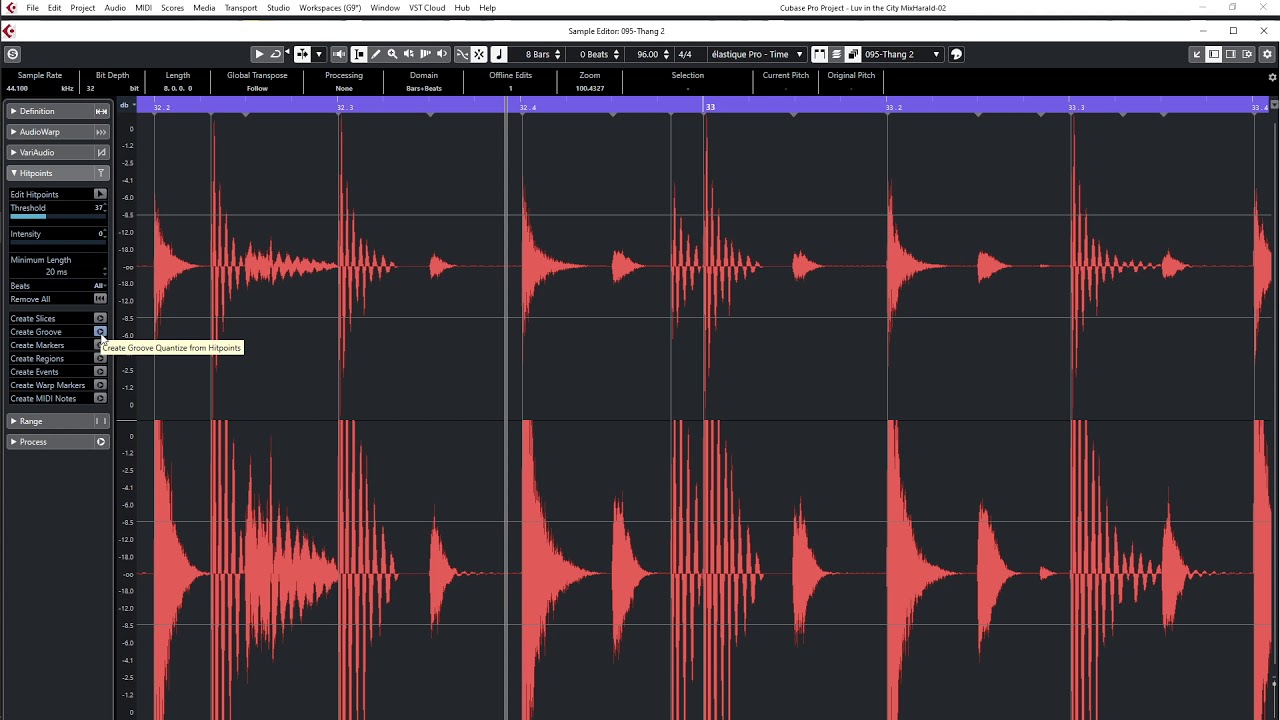The image size is (1280, 720).
Task: Open the Hub menu
Action: pos(462,8)
